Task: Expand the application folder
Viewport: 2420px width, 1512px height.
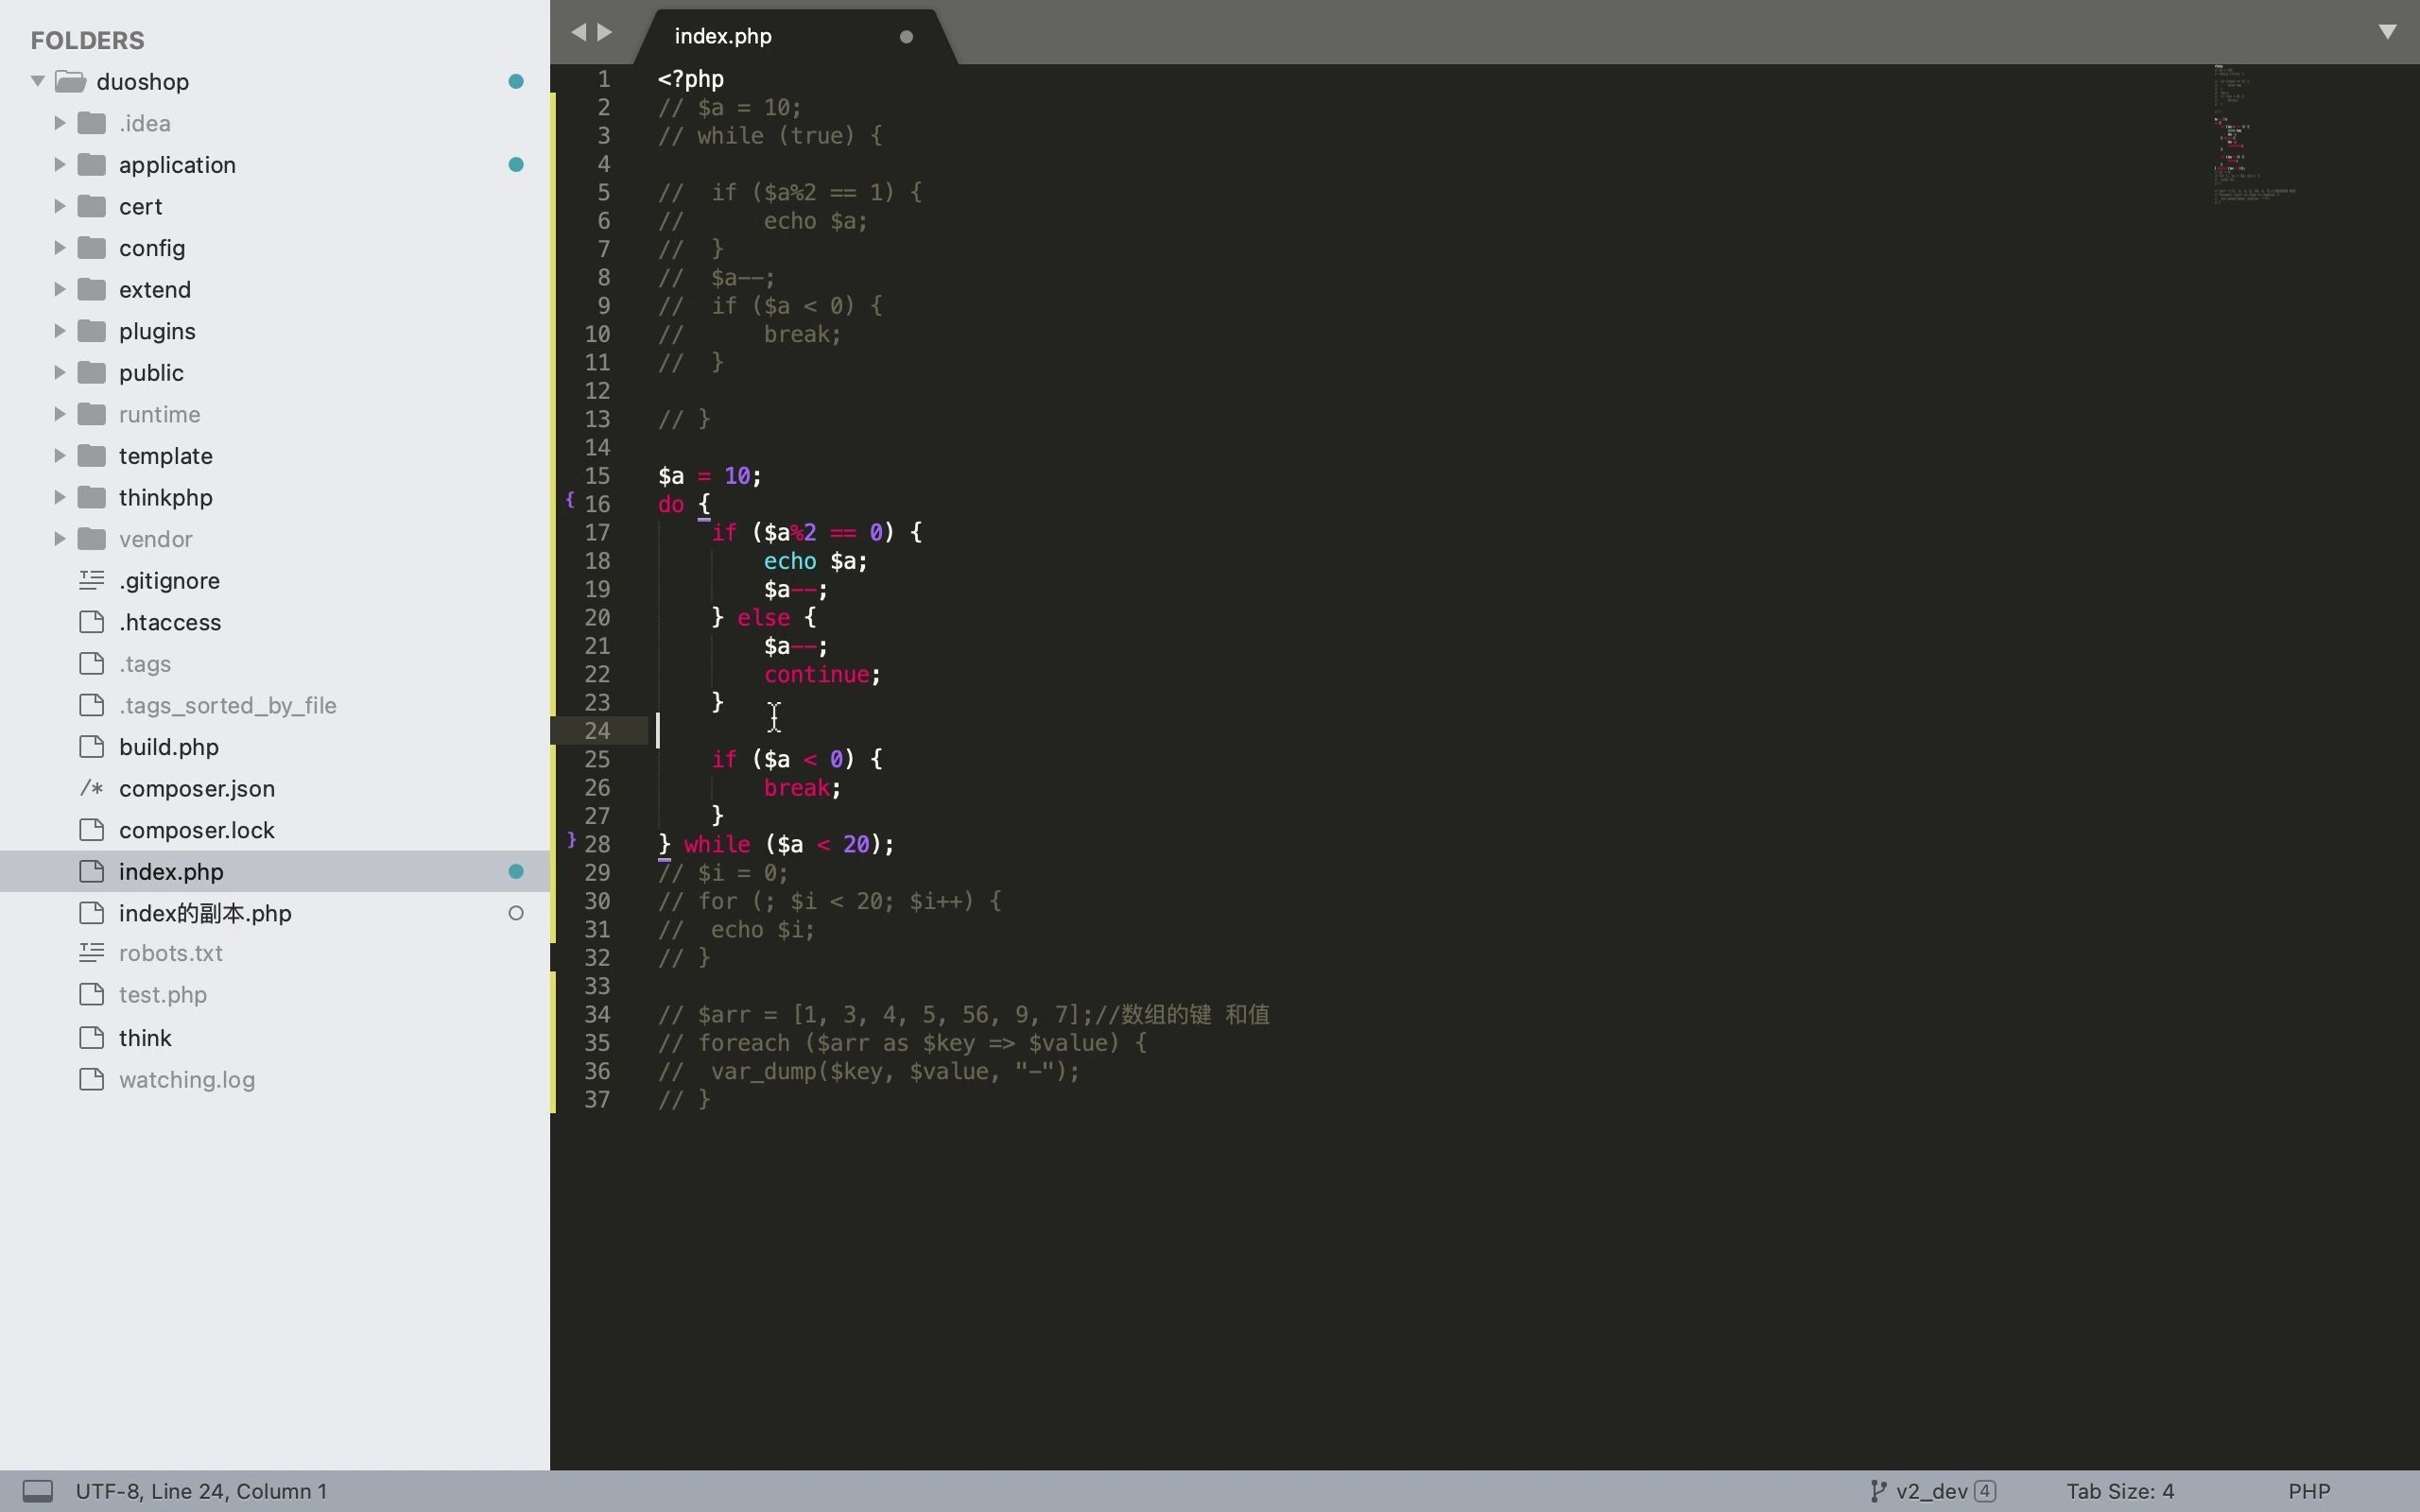Action: click(59, 164)
